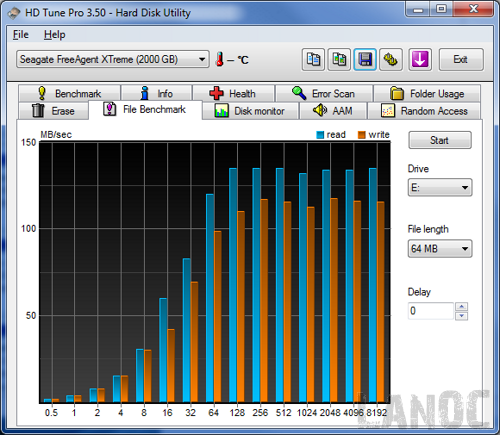Start the file benchmark
The width and height of the screenshot is (500, 435).
(440, 140)
